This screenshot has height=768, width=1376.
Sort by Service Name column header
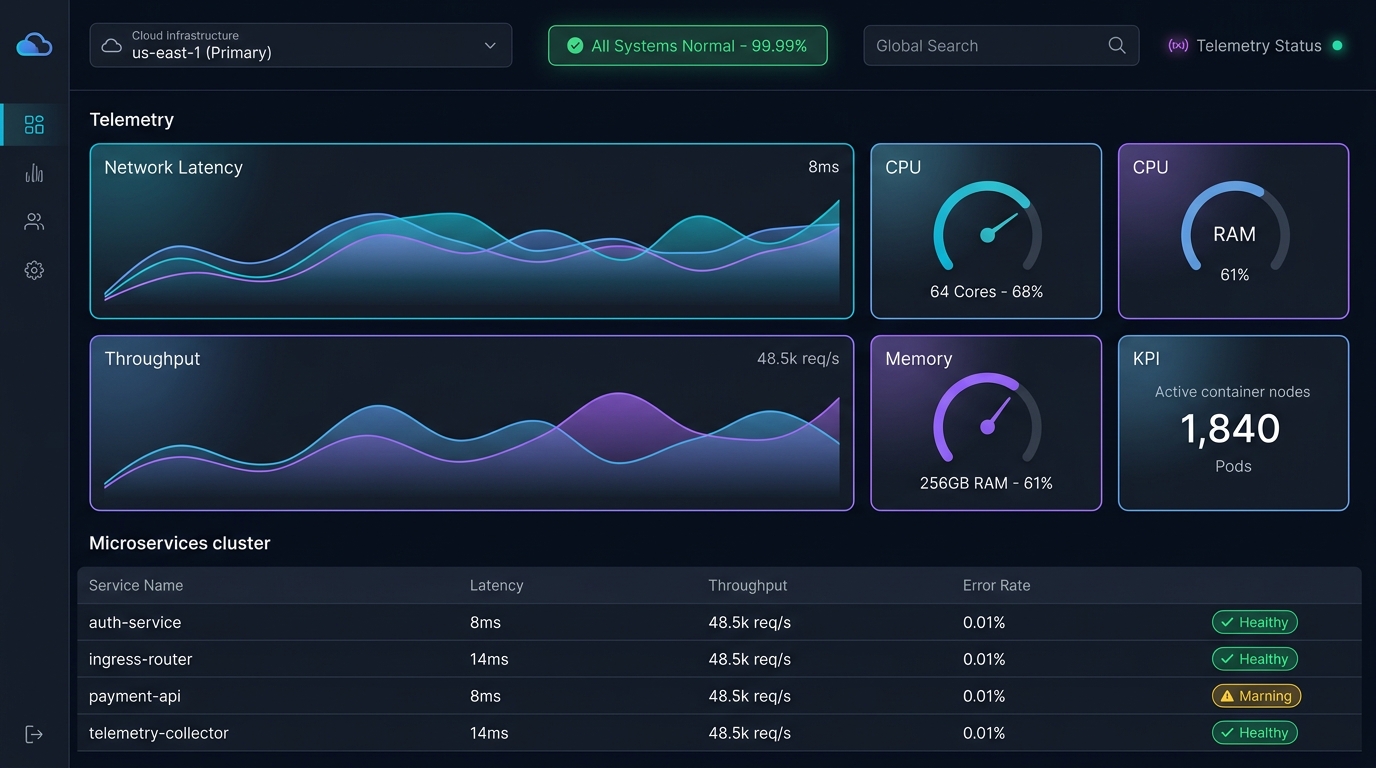pos(136,585)
